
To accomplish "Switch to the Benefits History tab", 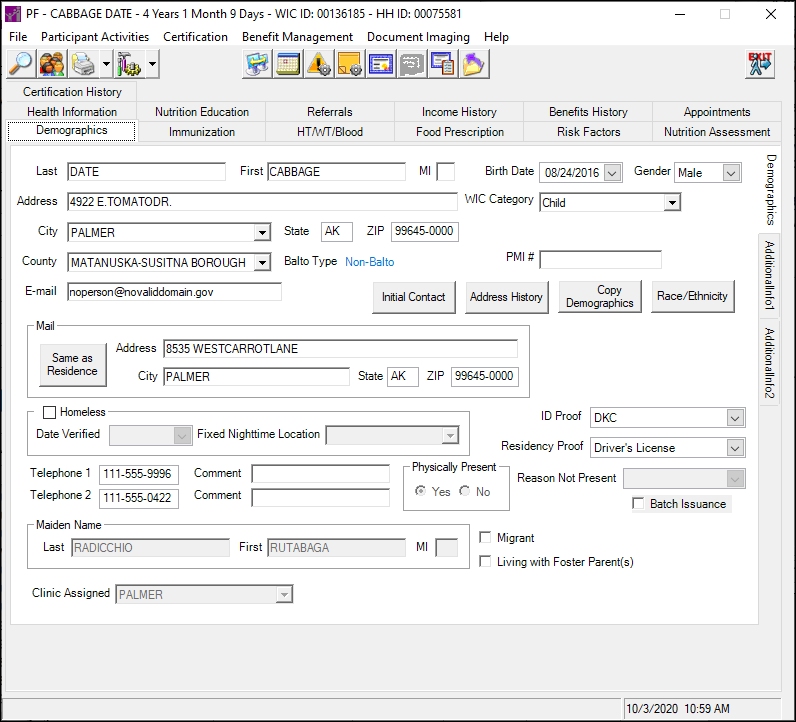I will pyautogui.click(x=588, y=112).
